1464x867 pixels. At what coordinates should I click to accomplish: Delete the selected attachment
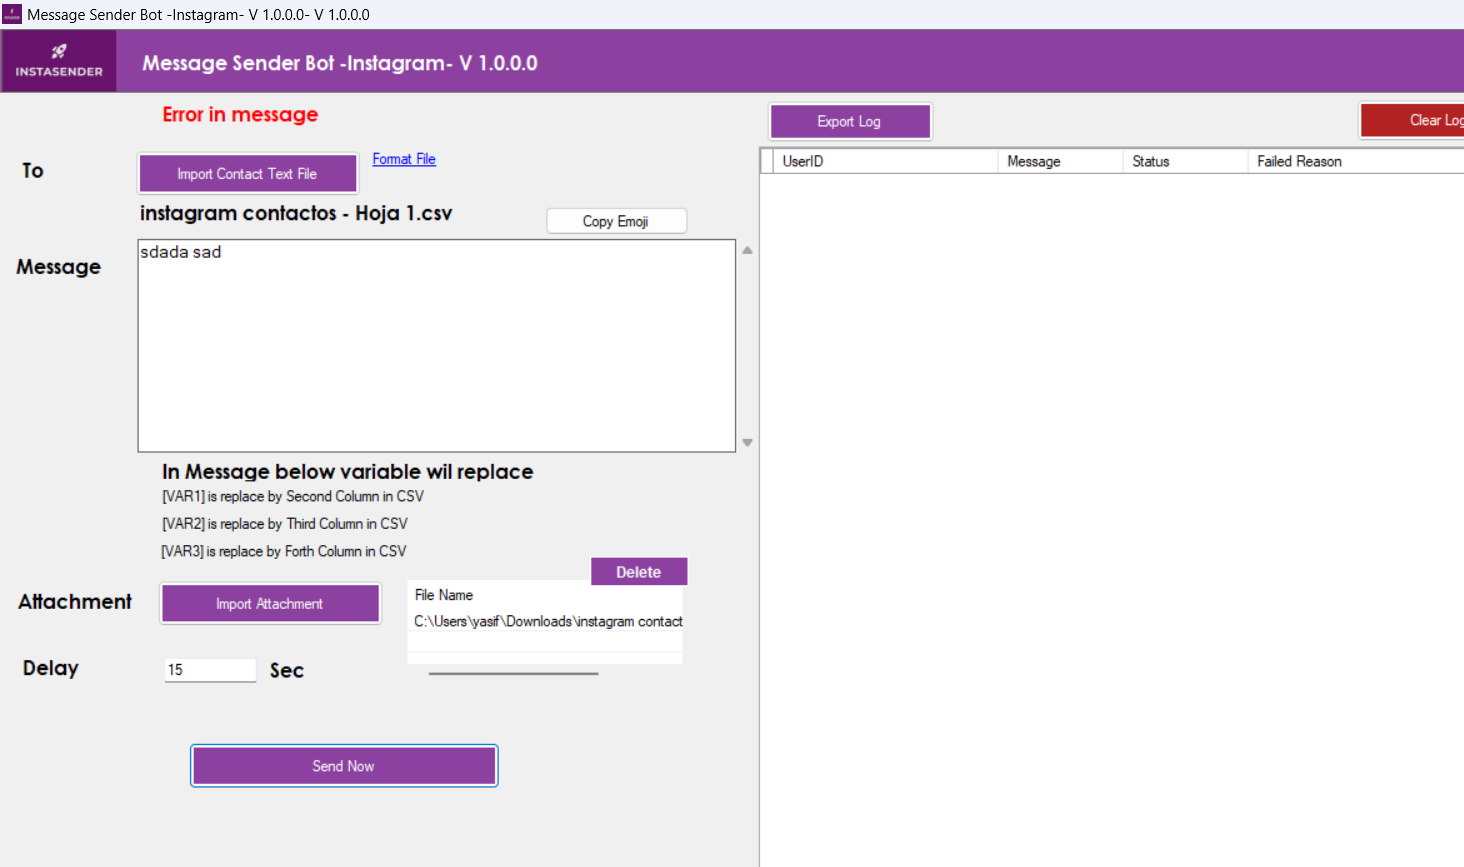click(x=639, y=572)
